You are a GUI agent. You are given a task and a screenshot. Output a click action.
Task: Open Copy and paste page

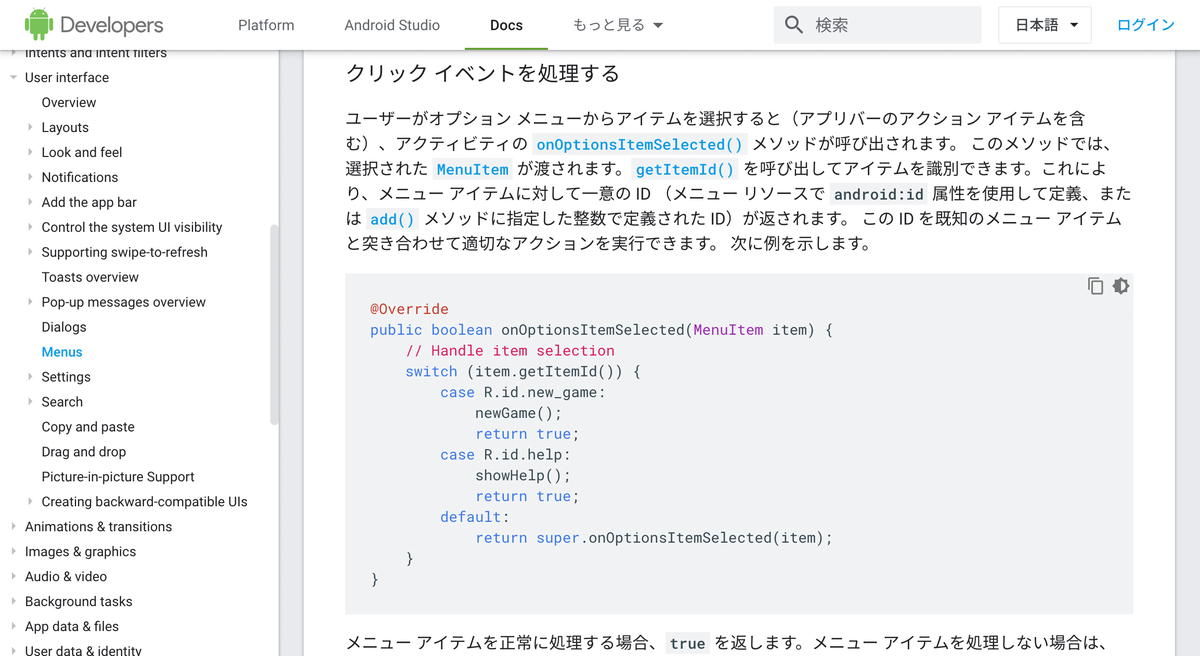click(88, 427)
